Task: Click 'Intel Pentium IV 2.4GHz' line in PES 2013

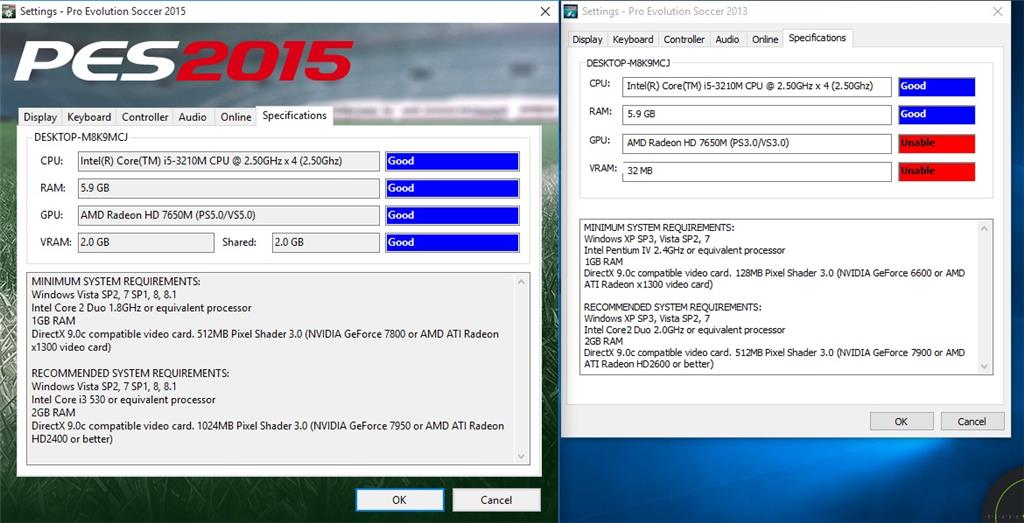Action: coord(684,250)
